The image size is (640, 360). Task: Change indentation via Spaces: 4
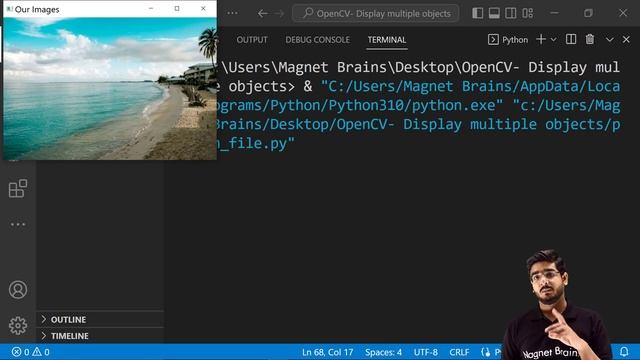pyautogui.click(x=383, y=352)
